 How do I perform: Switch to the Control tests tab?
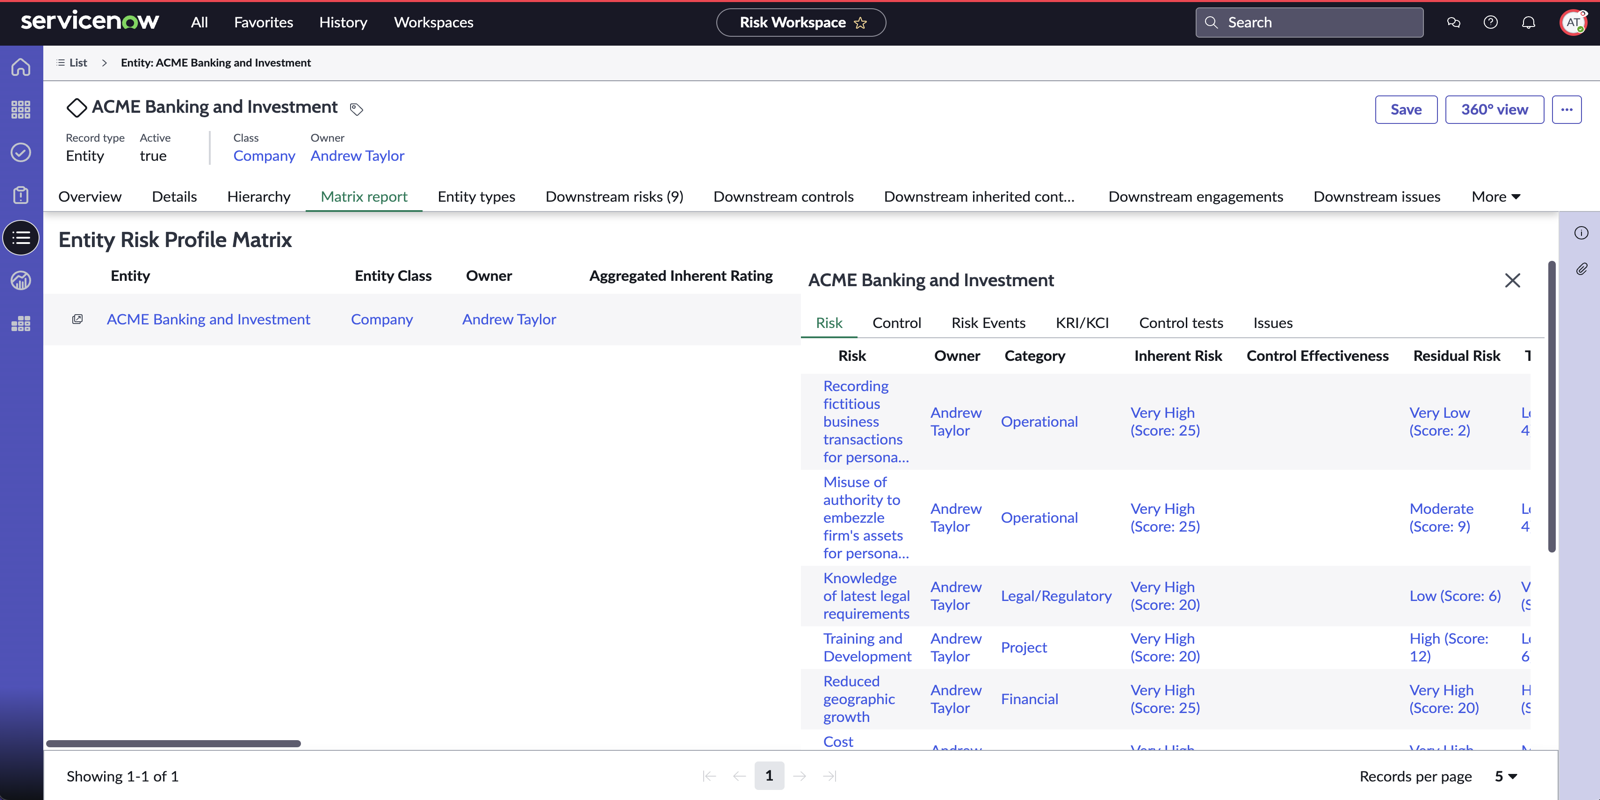click(x=1181, y=323)
